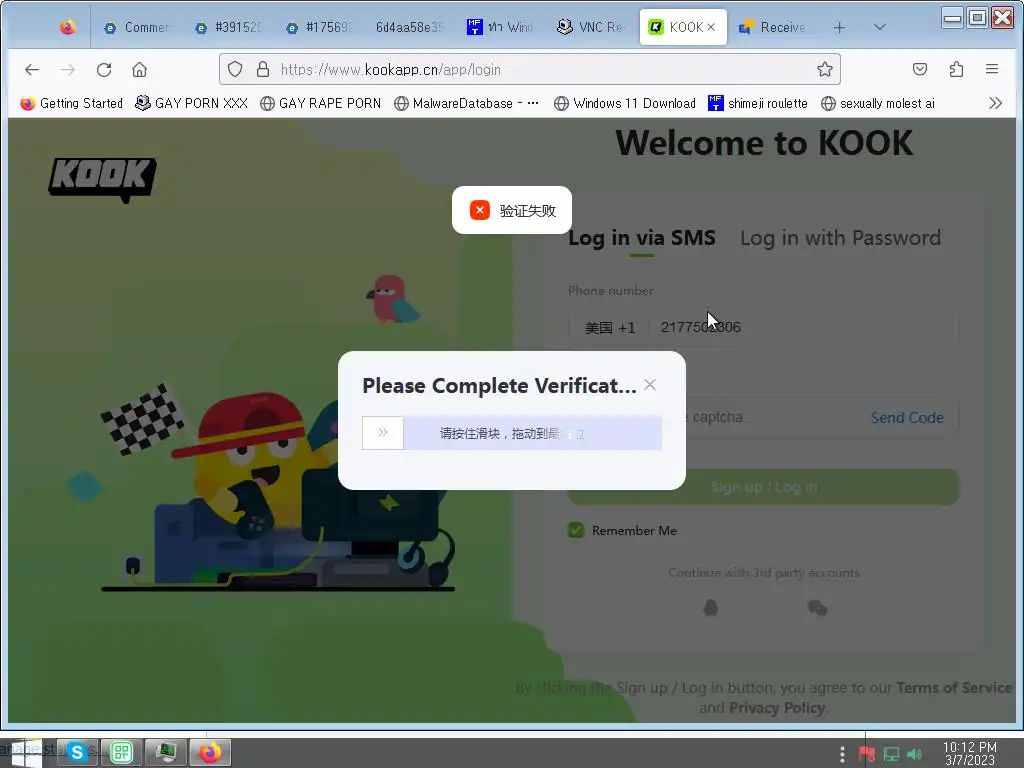Open the Windows 11 Download bookmark
This screenshot has height=768, width=1024.
click(x=624, y=103)
